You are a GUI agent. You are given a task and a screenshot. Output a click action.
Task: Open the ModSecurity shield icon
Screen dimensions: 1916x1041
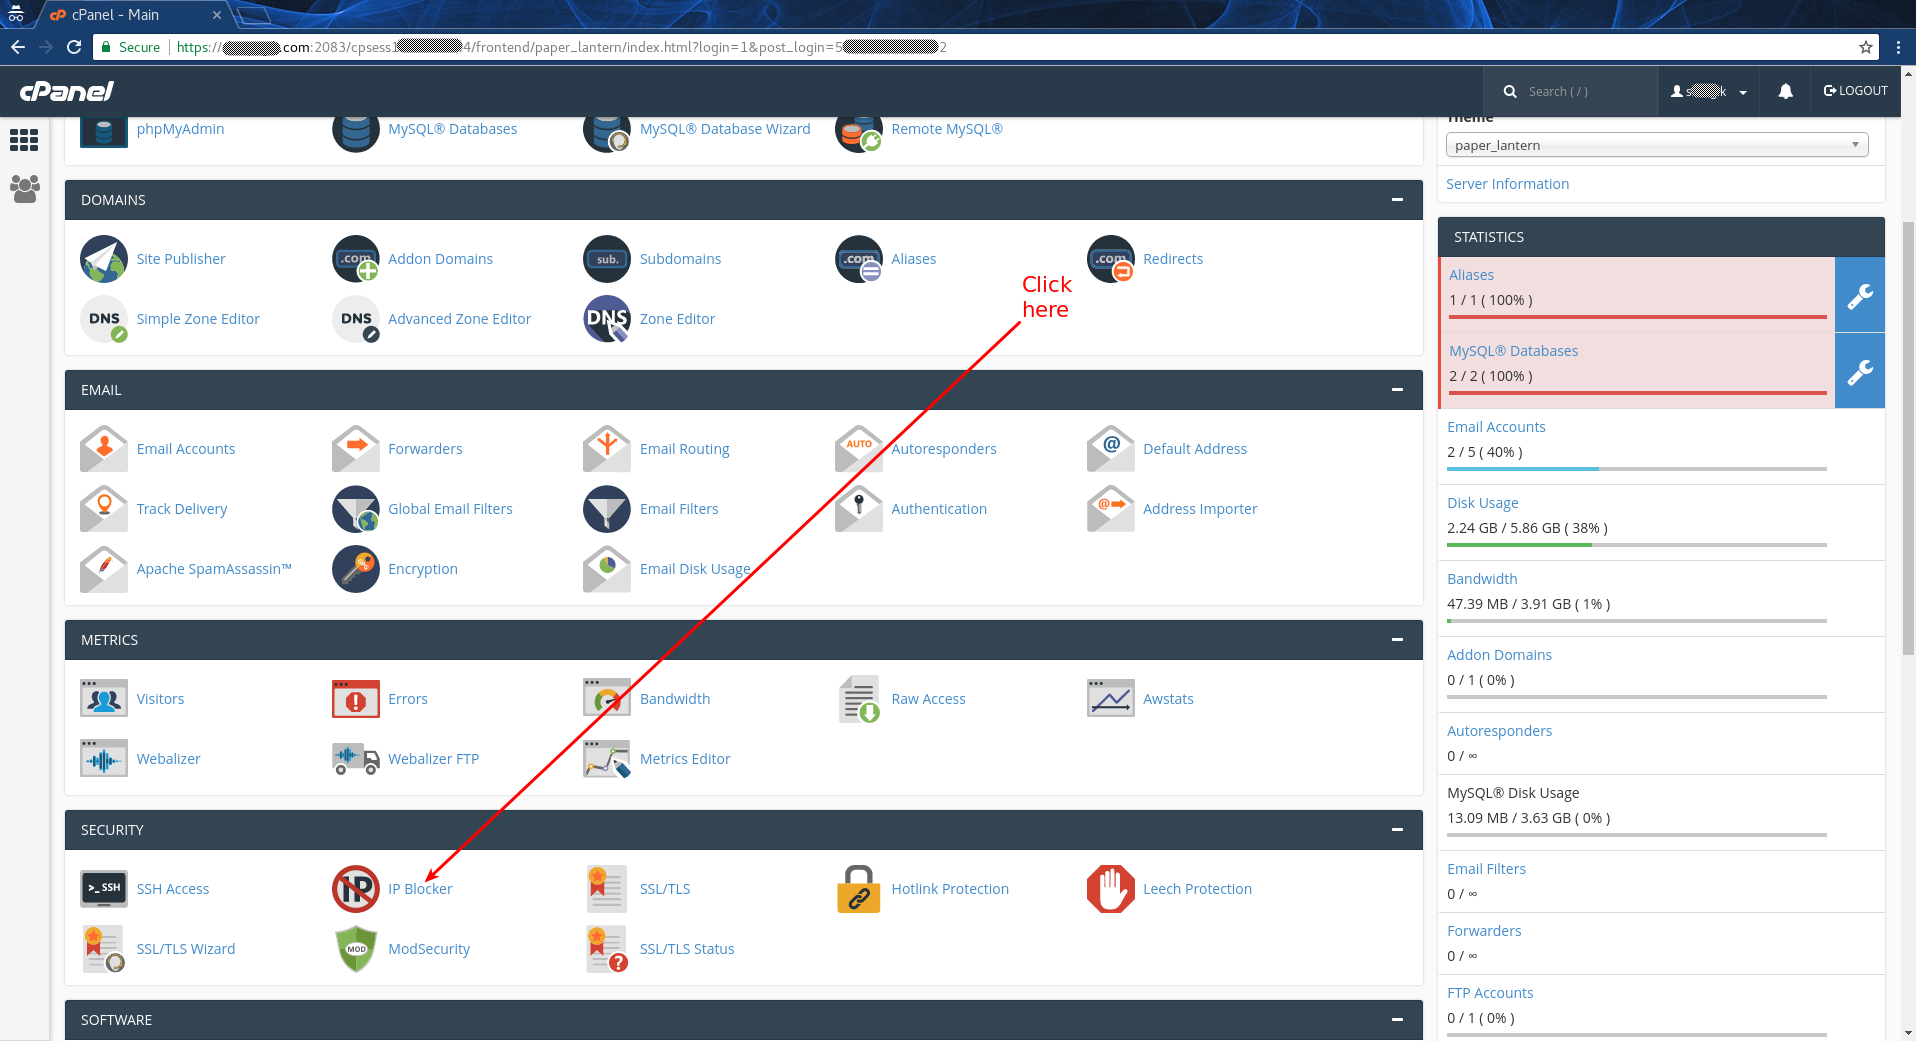tap(356, 949)
